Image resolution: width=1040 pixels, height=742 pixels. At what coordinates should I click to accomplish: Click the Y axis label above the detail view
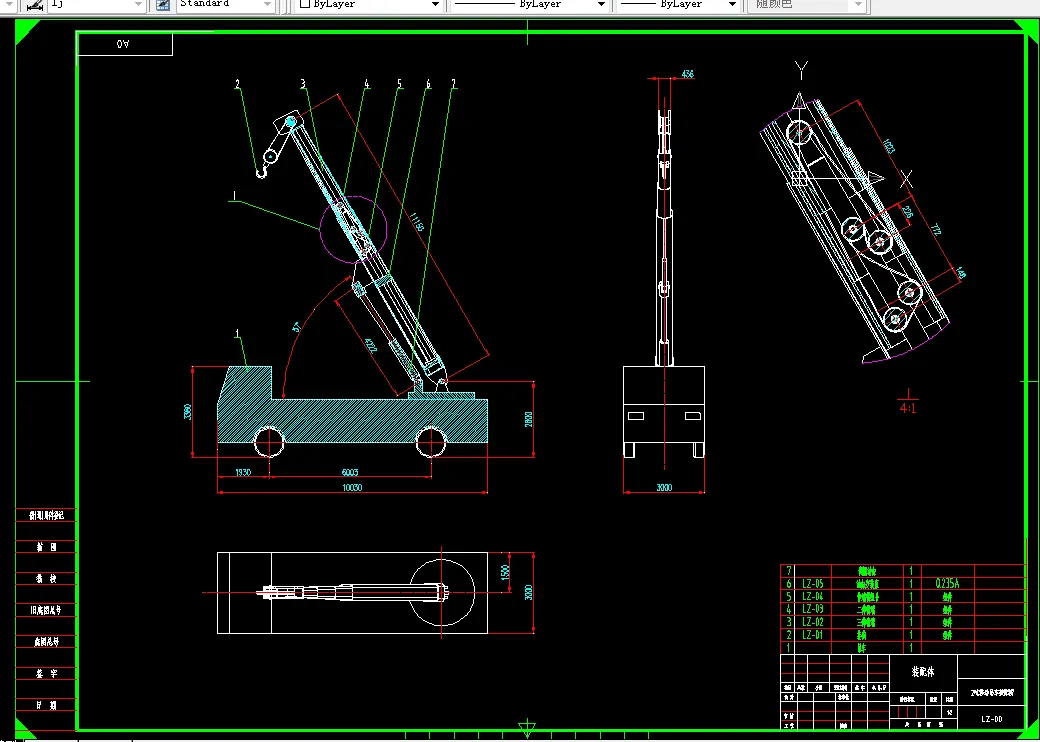[x=801, y=69]
